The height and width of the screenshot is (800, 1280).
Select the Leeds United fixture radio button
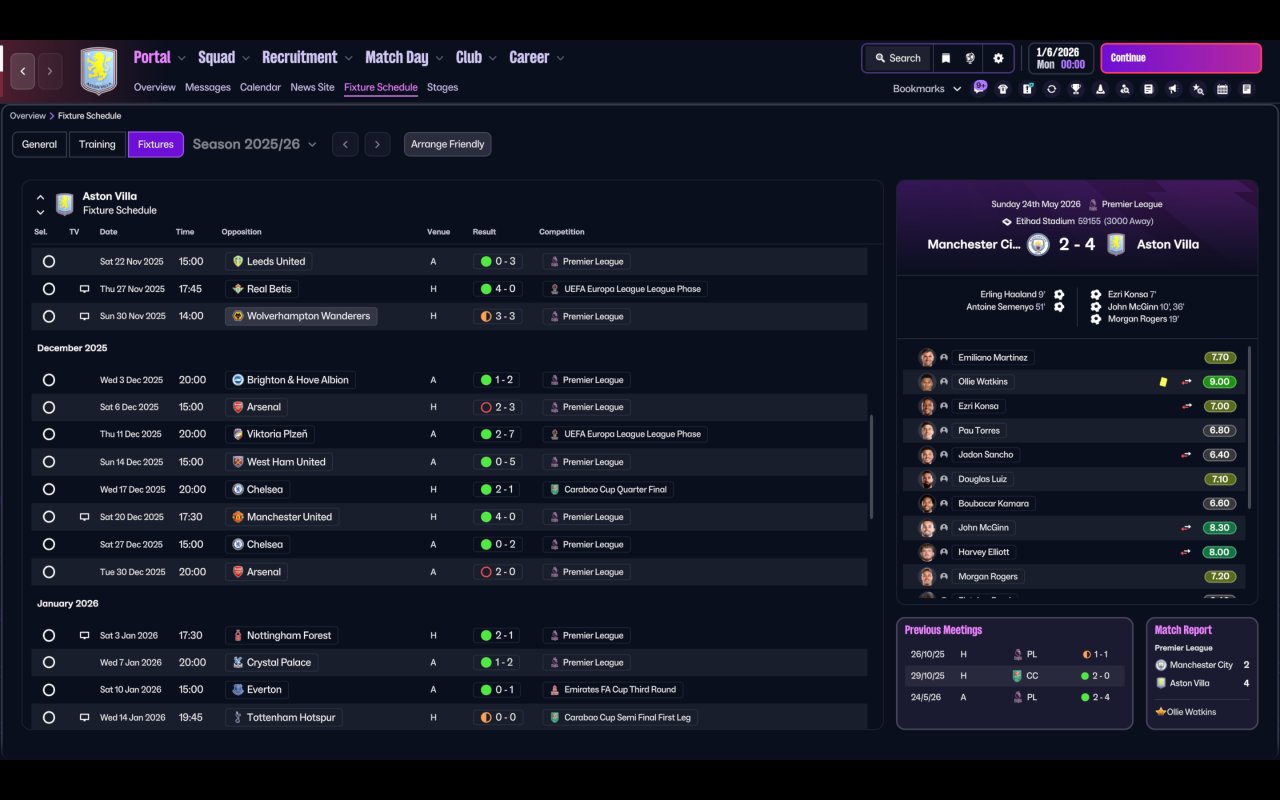coord(49,261)
